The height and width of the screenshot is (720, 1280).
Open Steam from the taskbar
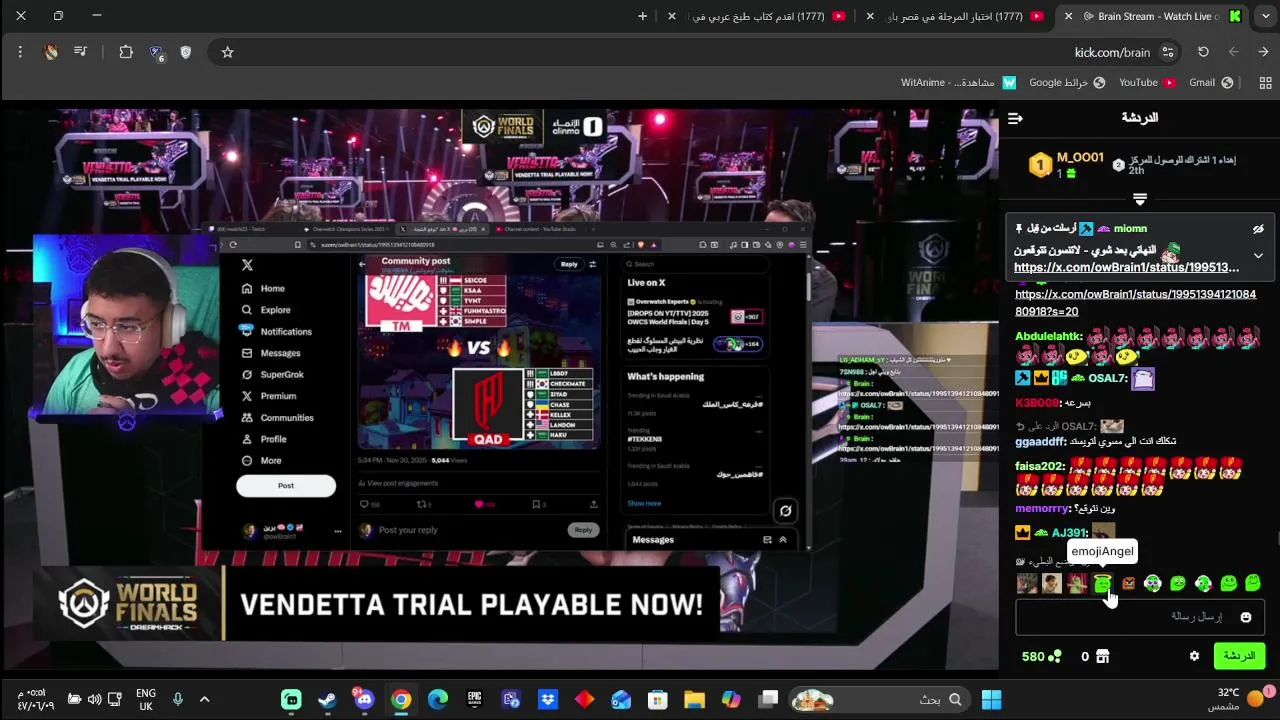[x=327, y=699]
